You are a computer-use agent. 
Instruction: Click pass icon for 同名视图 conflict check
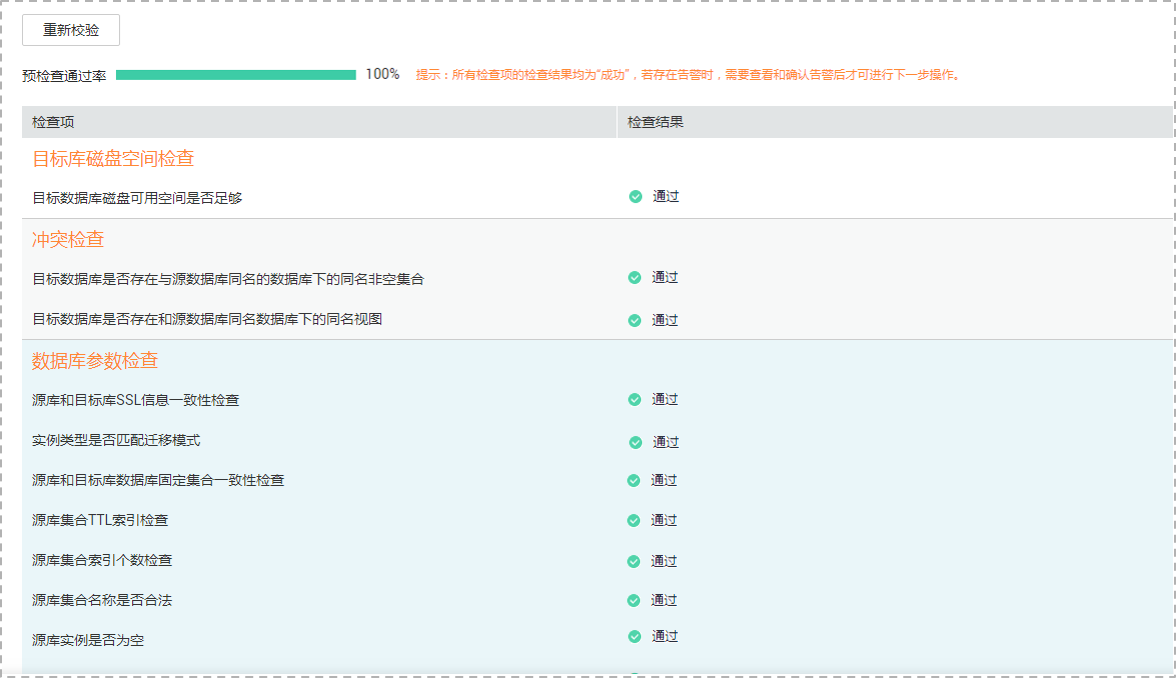(634, 320)
